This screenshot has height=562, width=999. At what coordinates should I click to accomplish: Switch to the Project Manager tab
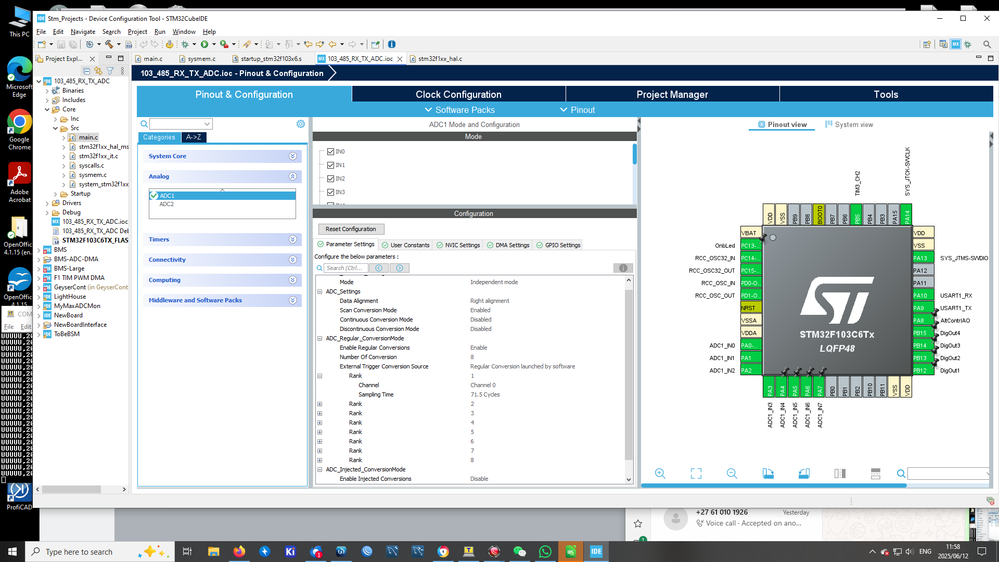(x=672, y=94)
